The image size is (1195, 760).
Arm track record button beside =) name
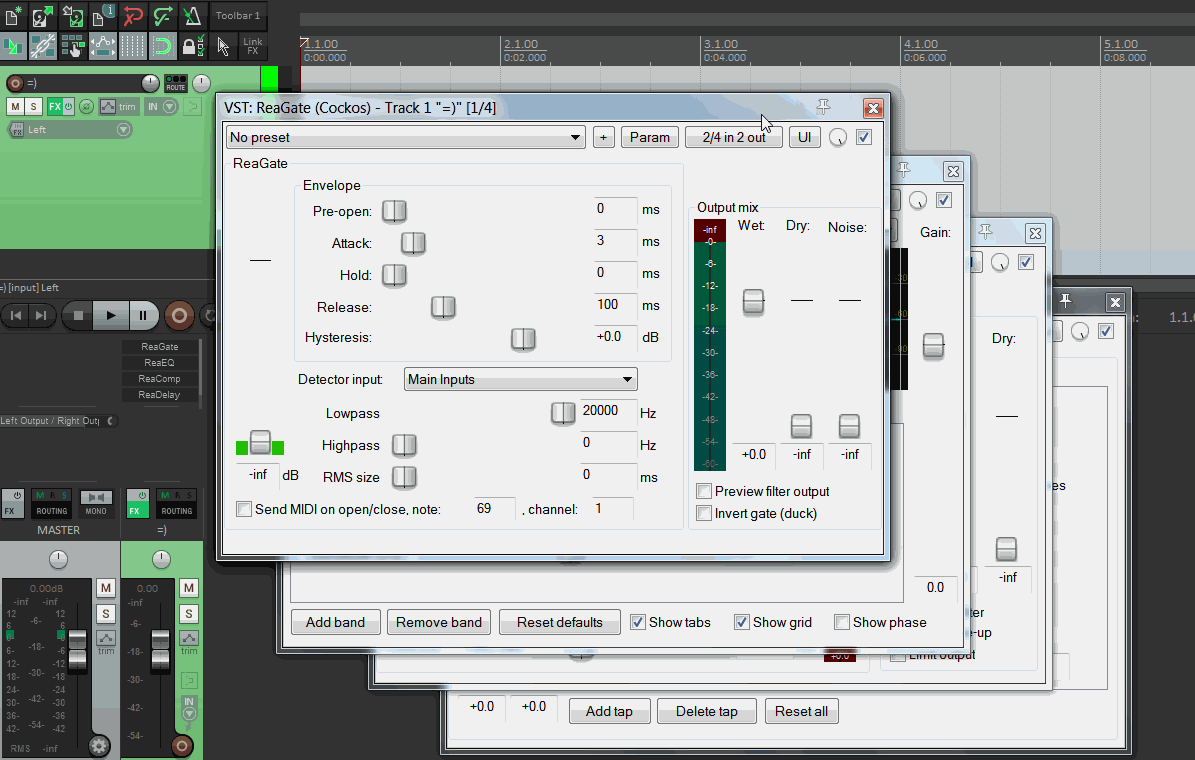(14, 83)
